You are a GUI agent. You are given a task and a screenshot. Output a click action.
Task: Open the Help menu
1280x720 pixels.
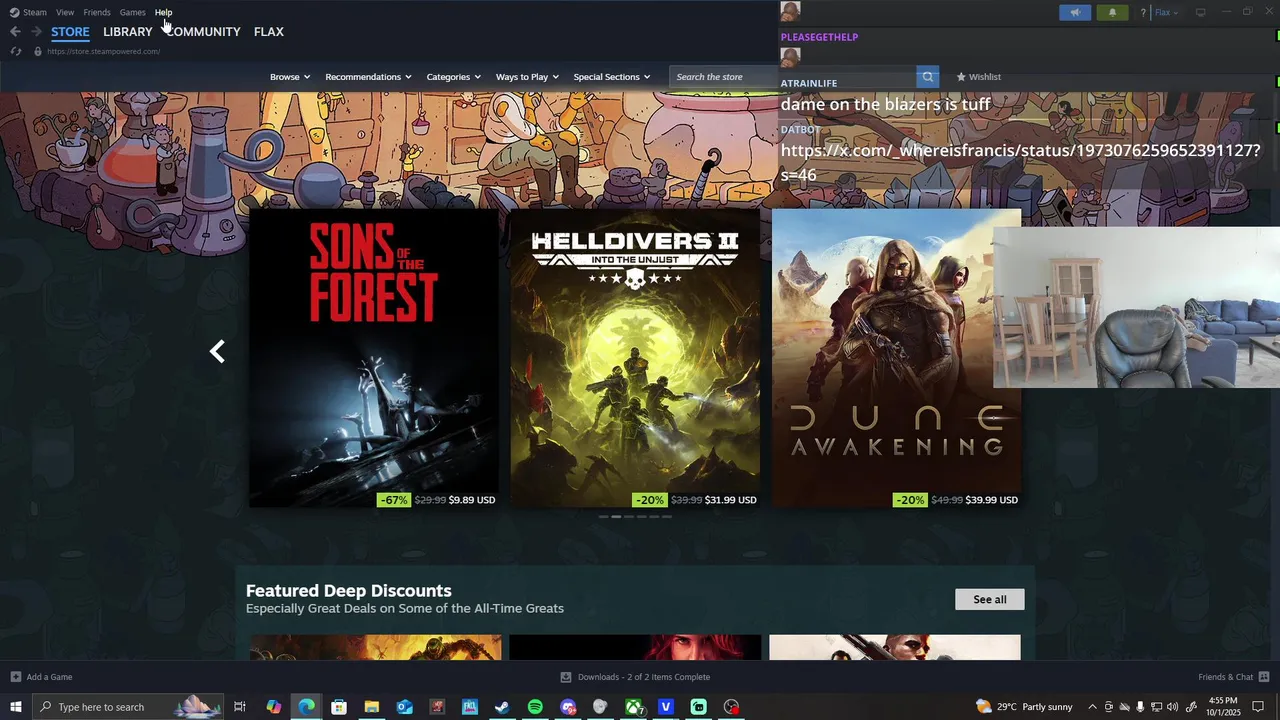163,12
